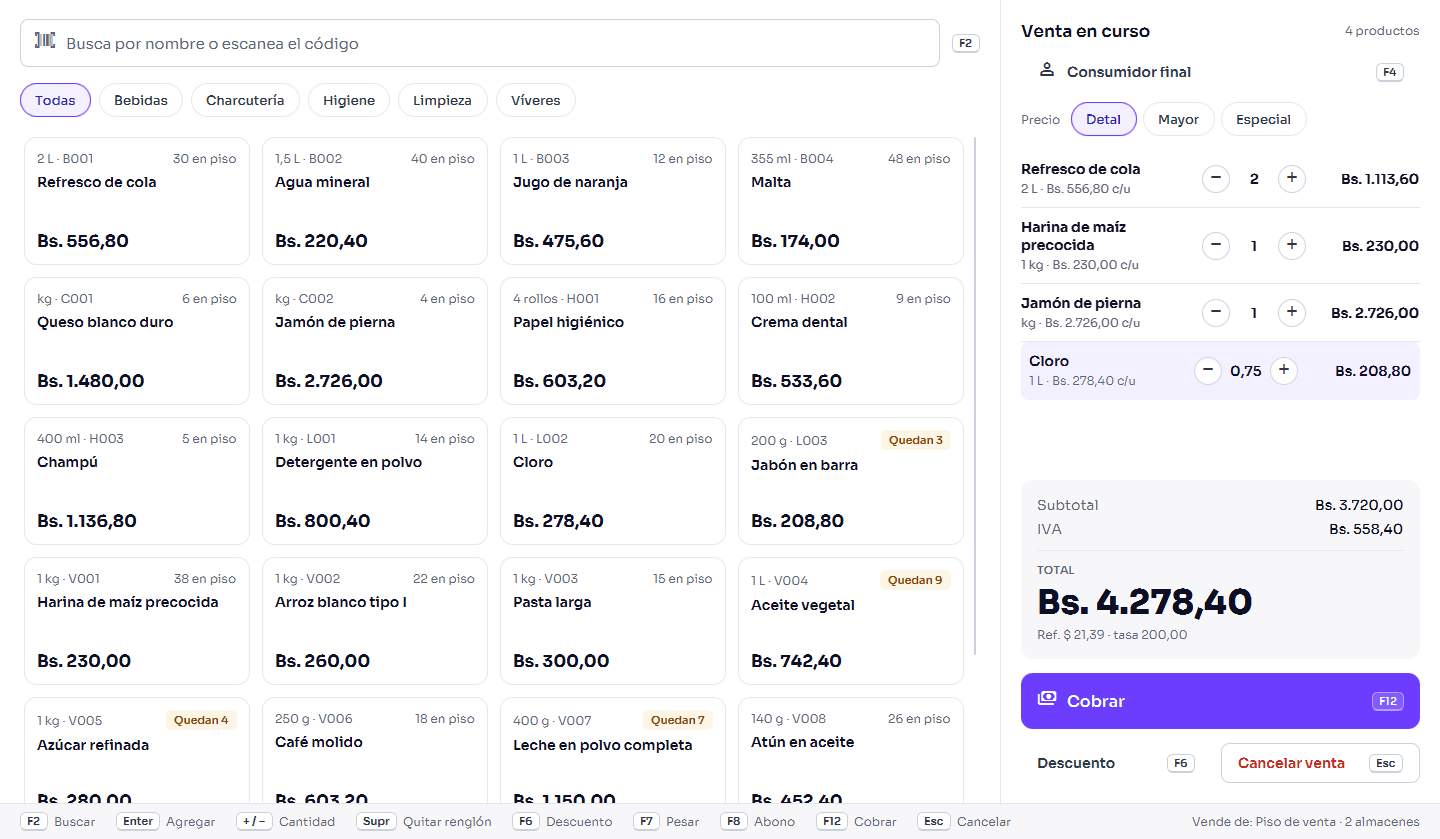The image size is (1440, 839).
Task: Filter products by Bebidas
Action: (x=141, y=100)
